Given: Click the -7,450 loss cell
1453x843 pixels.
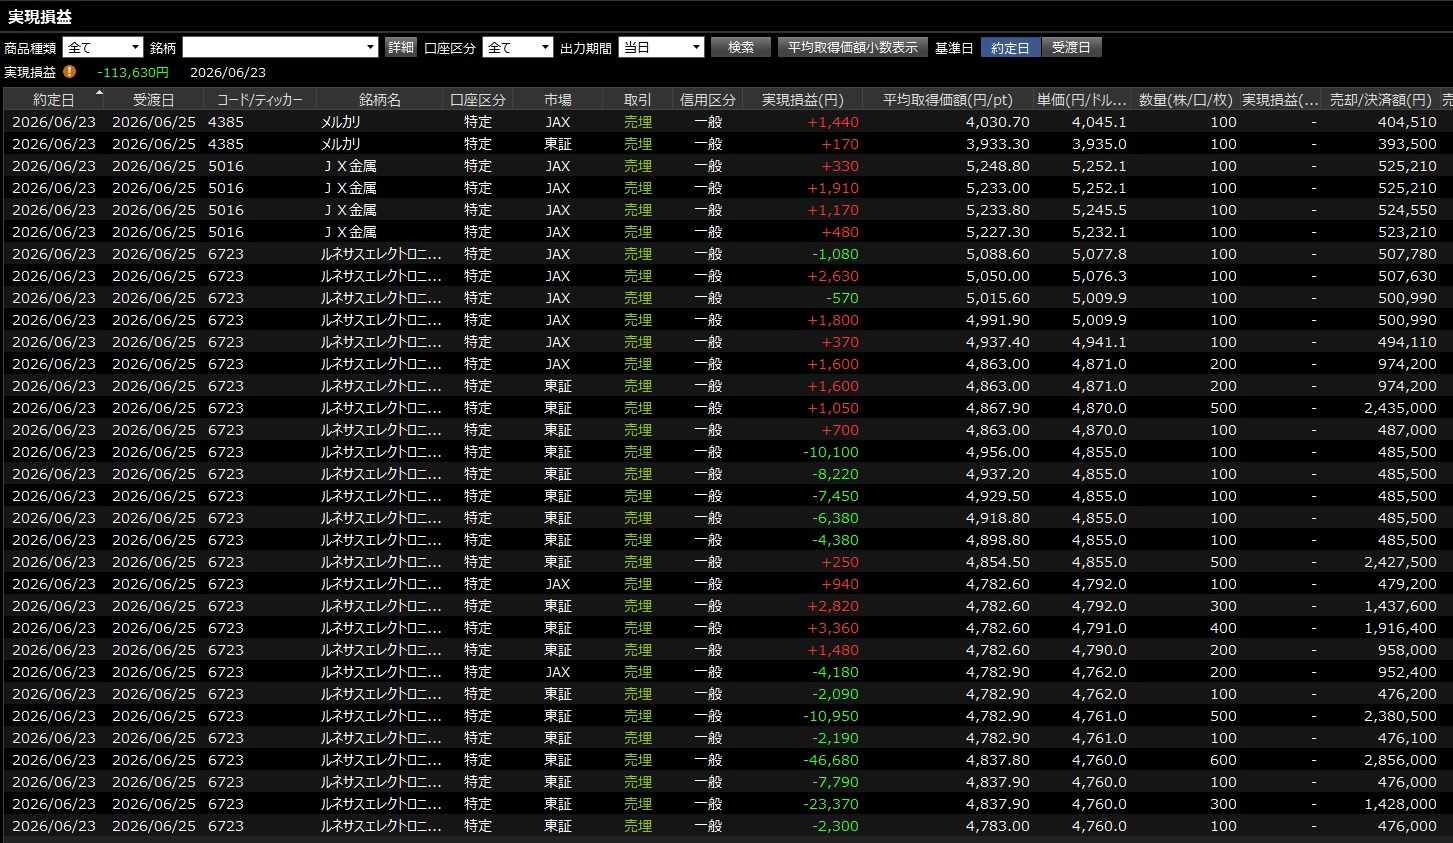Looking at the screenshot, I should tap(834, 496).
